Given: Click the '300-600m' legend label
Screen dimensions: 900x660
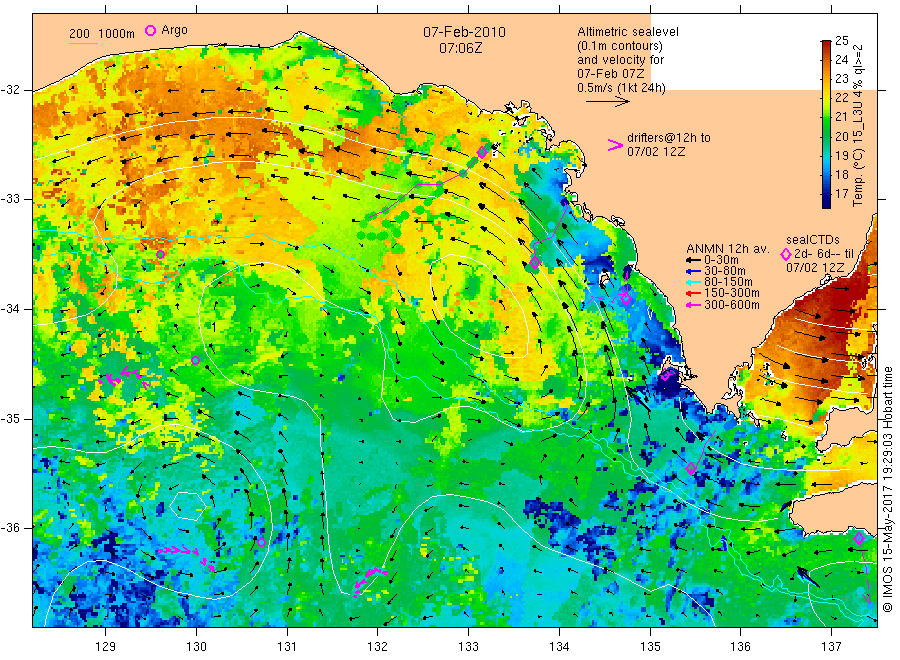Looking at the screenshot, I should (732, 305).
